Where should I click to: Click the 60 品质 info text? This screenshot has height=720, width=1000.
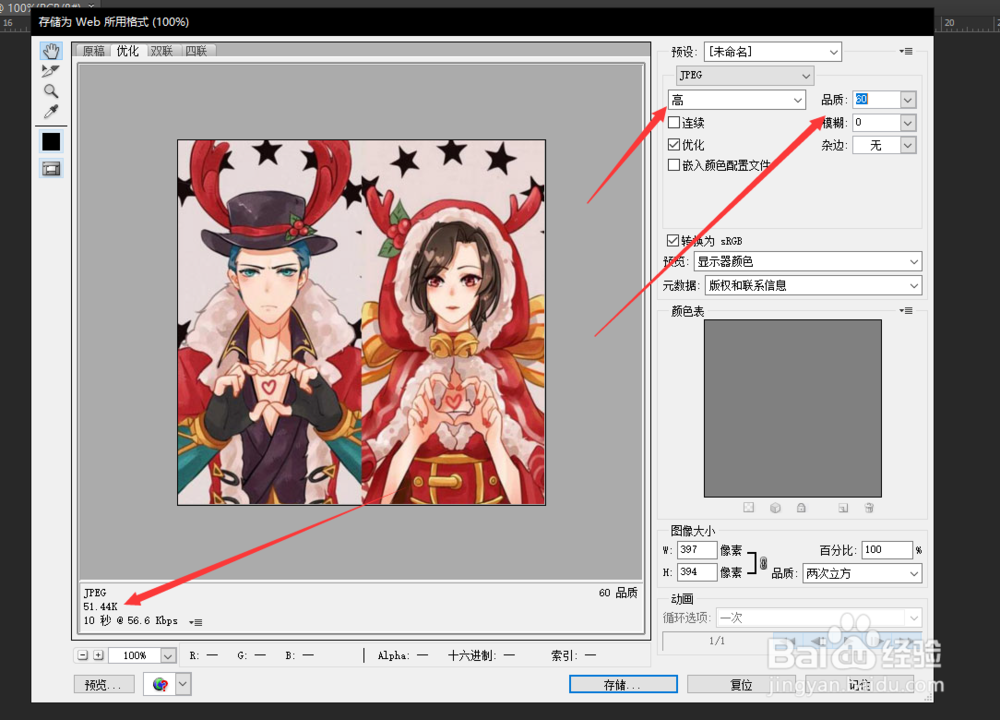click(618, 592)
